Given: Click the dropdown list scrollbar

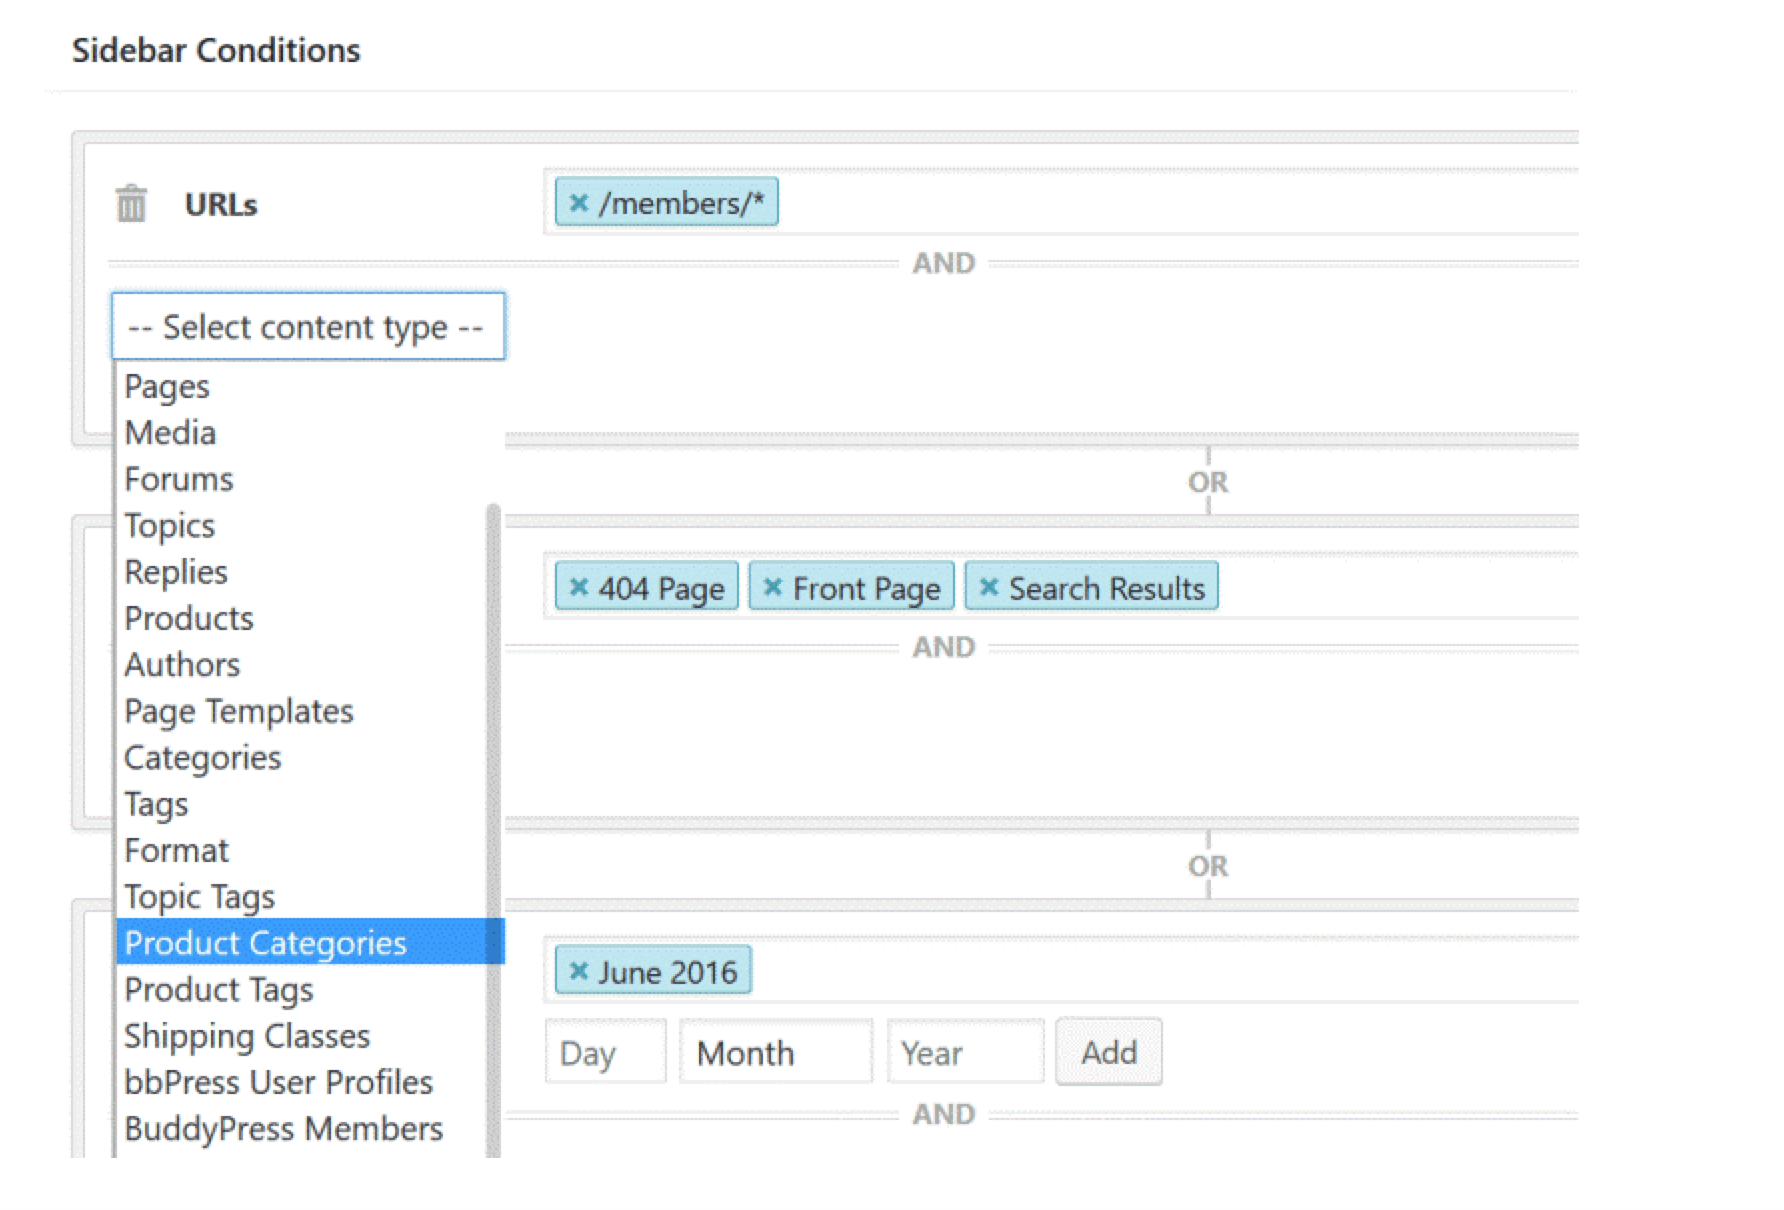Looking at the screenshot, I should [493, 830].
